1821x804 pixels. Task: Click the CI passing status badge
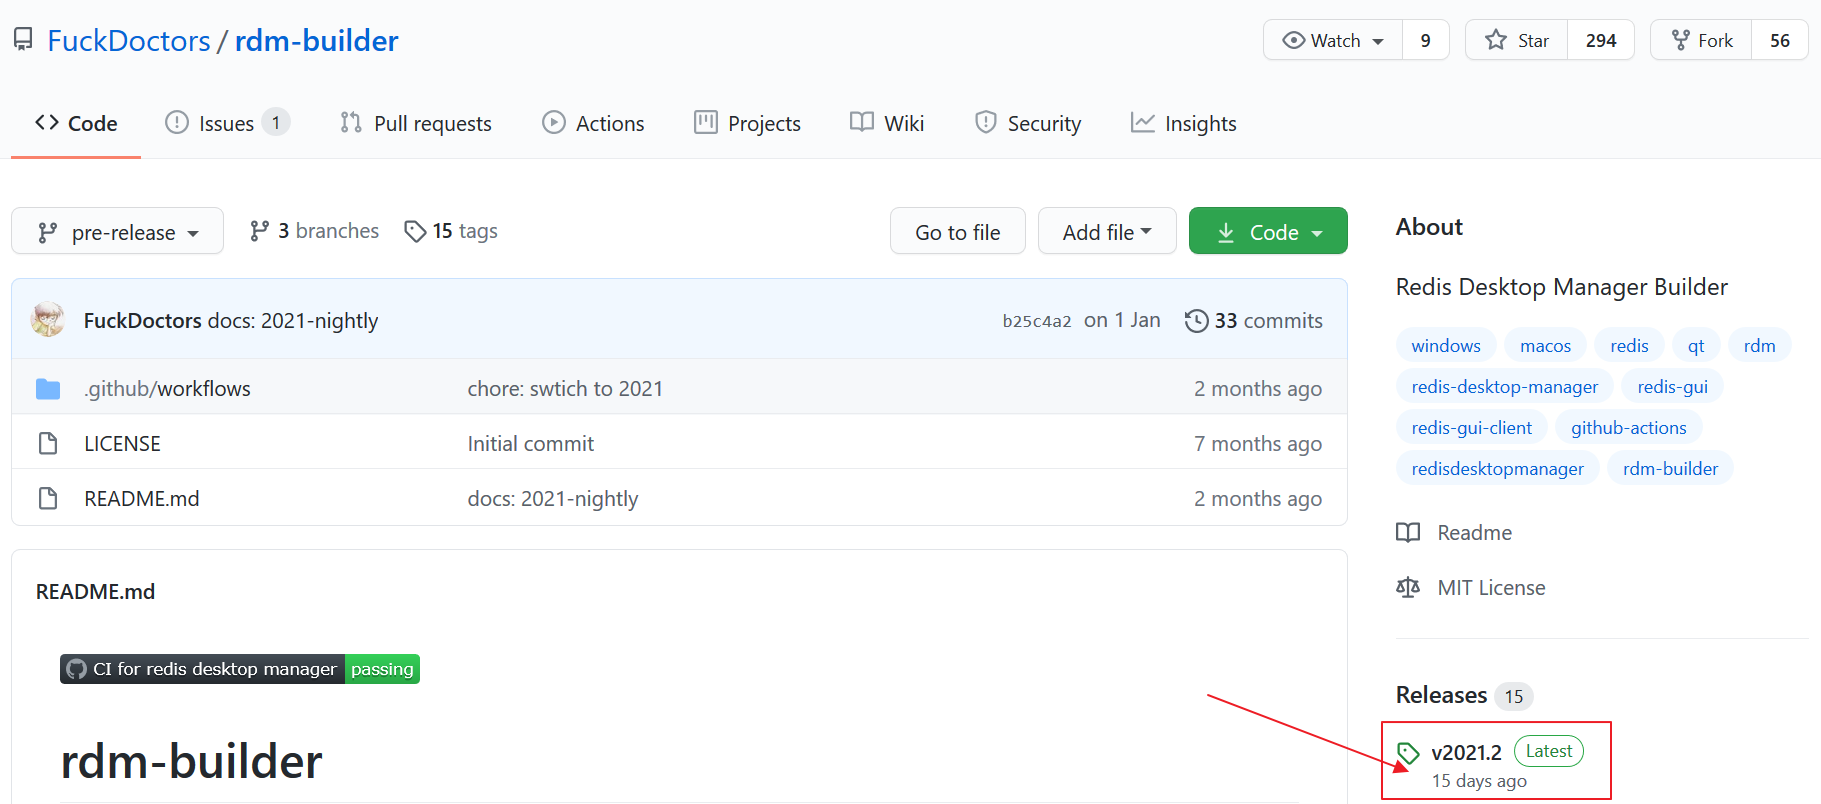pos(240,669)
